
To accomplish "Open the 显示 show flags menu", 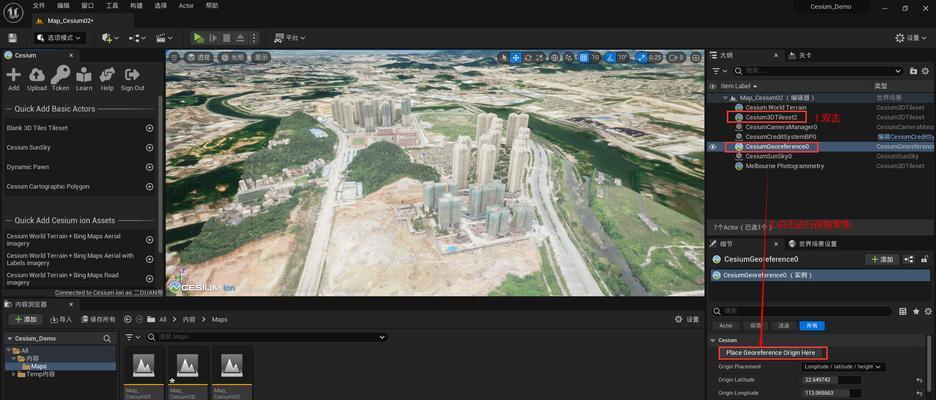I will coord(261,58).
